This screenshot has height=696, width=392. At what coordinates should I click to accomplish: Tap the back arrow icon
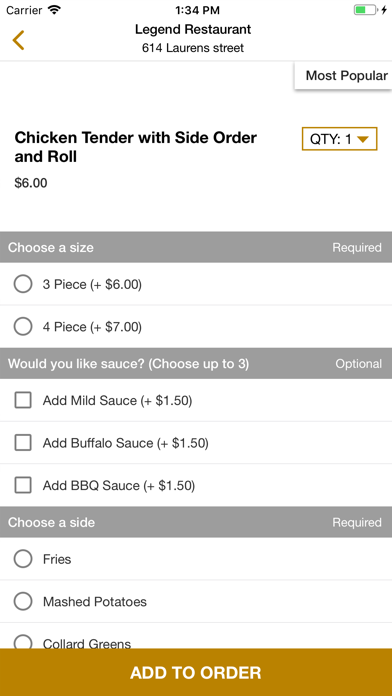[18, 40]
